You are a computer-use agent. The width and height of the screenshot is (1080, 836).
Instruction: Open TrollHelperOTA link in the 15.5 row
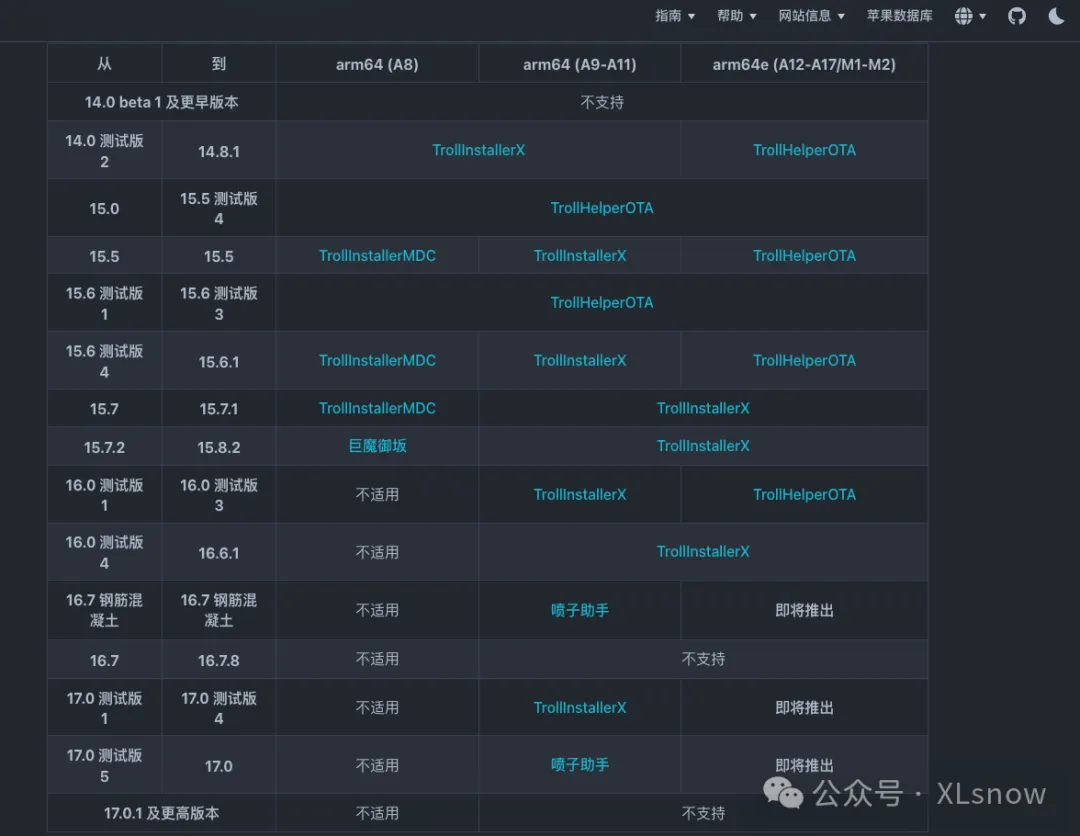pyautogui.click(x=804, y=255)
